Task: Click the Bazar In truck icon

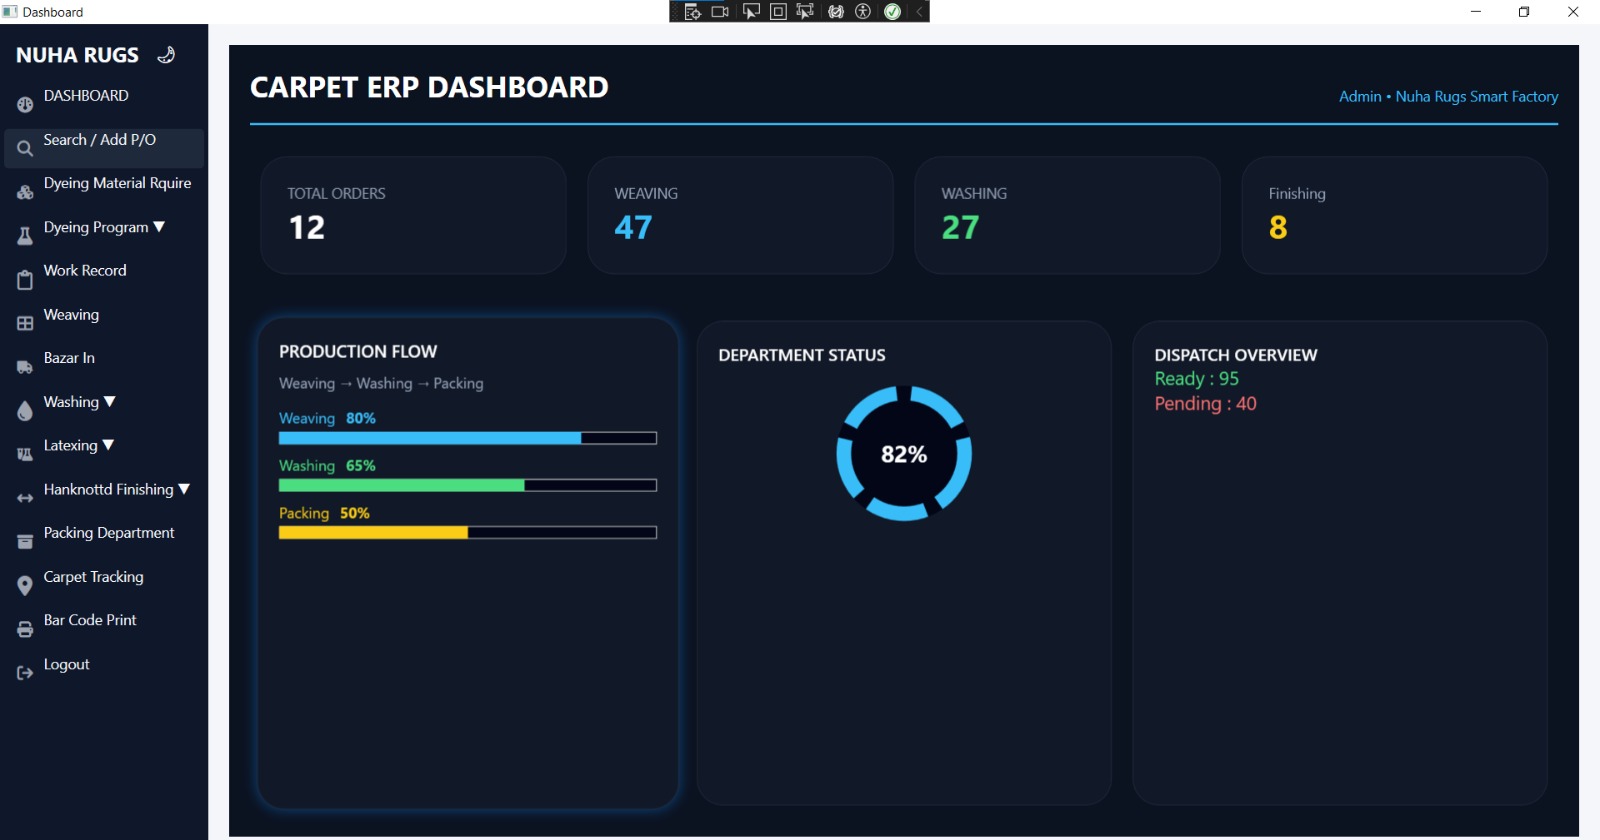Action: pyautogui.click(x=25, y=367)
